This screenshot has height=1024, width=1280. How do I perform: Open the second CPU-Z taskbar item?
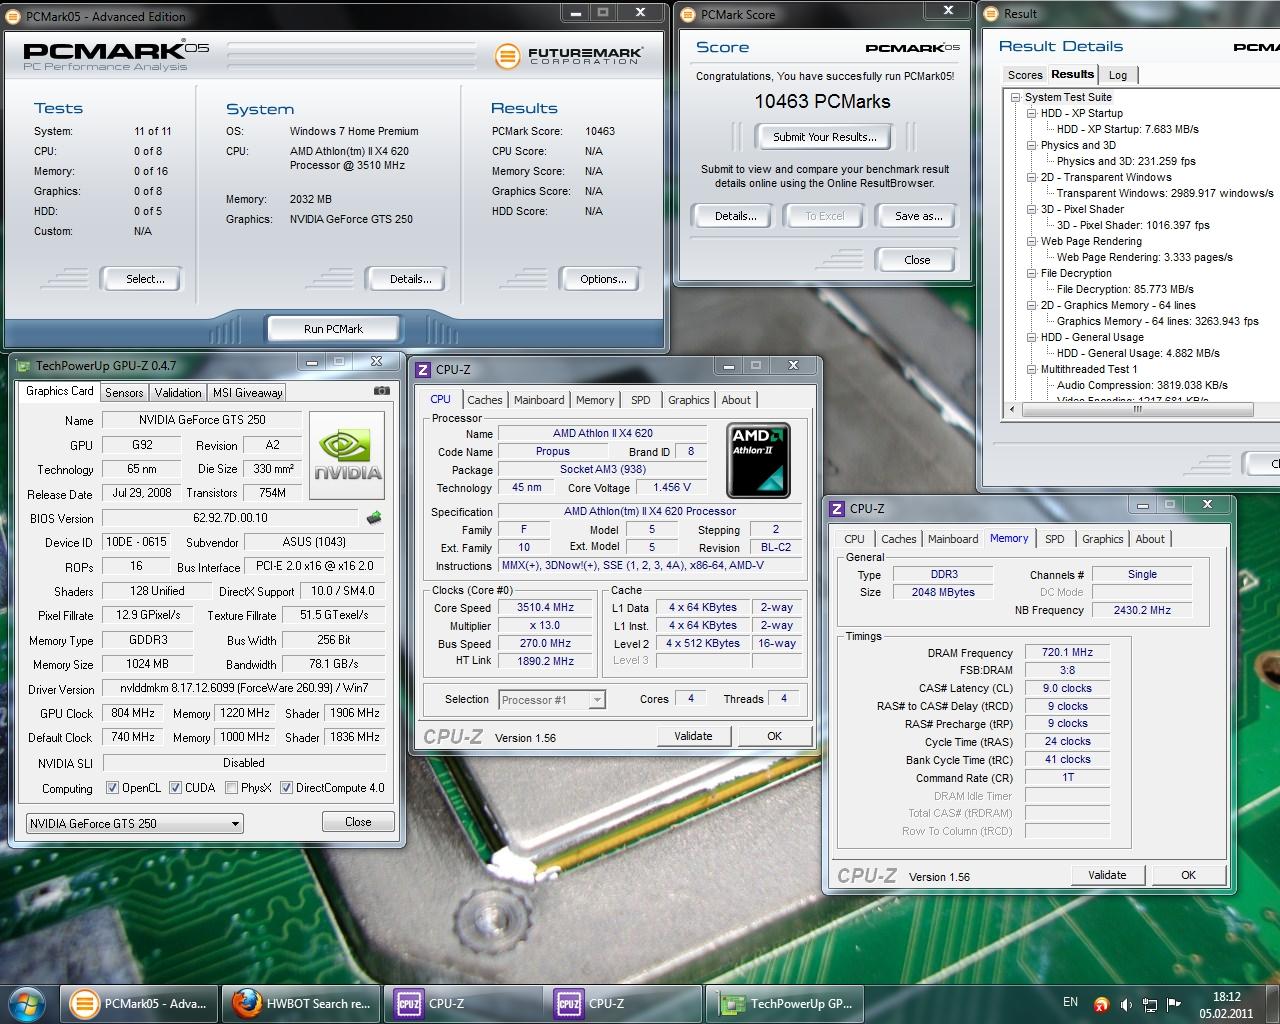pos(622,1003)
